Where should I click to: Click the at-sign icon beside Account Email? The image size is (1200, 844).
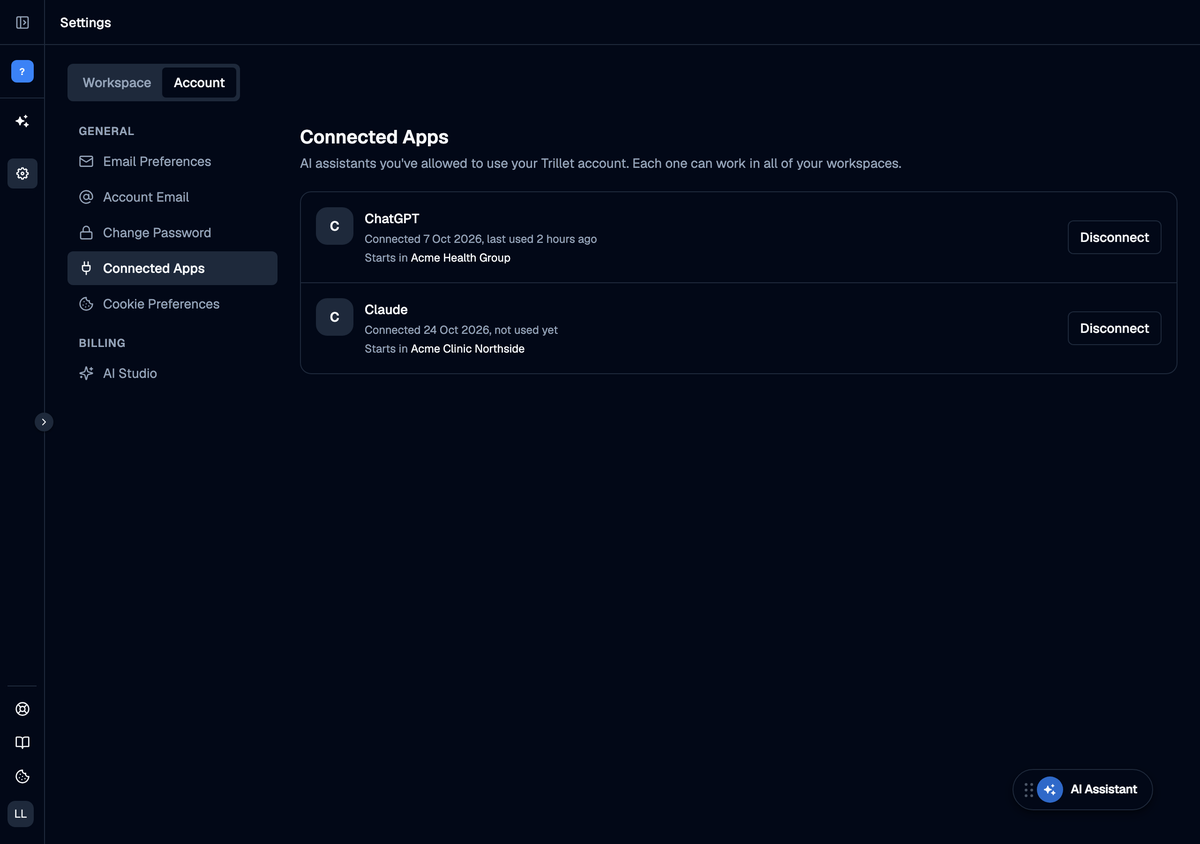pyautogui.click(x=86, y=197)
